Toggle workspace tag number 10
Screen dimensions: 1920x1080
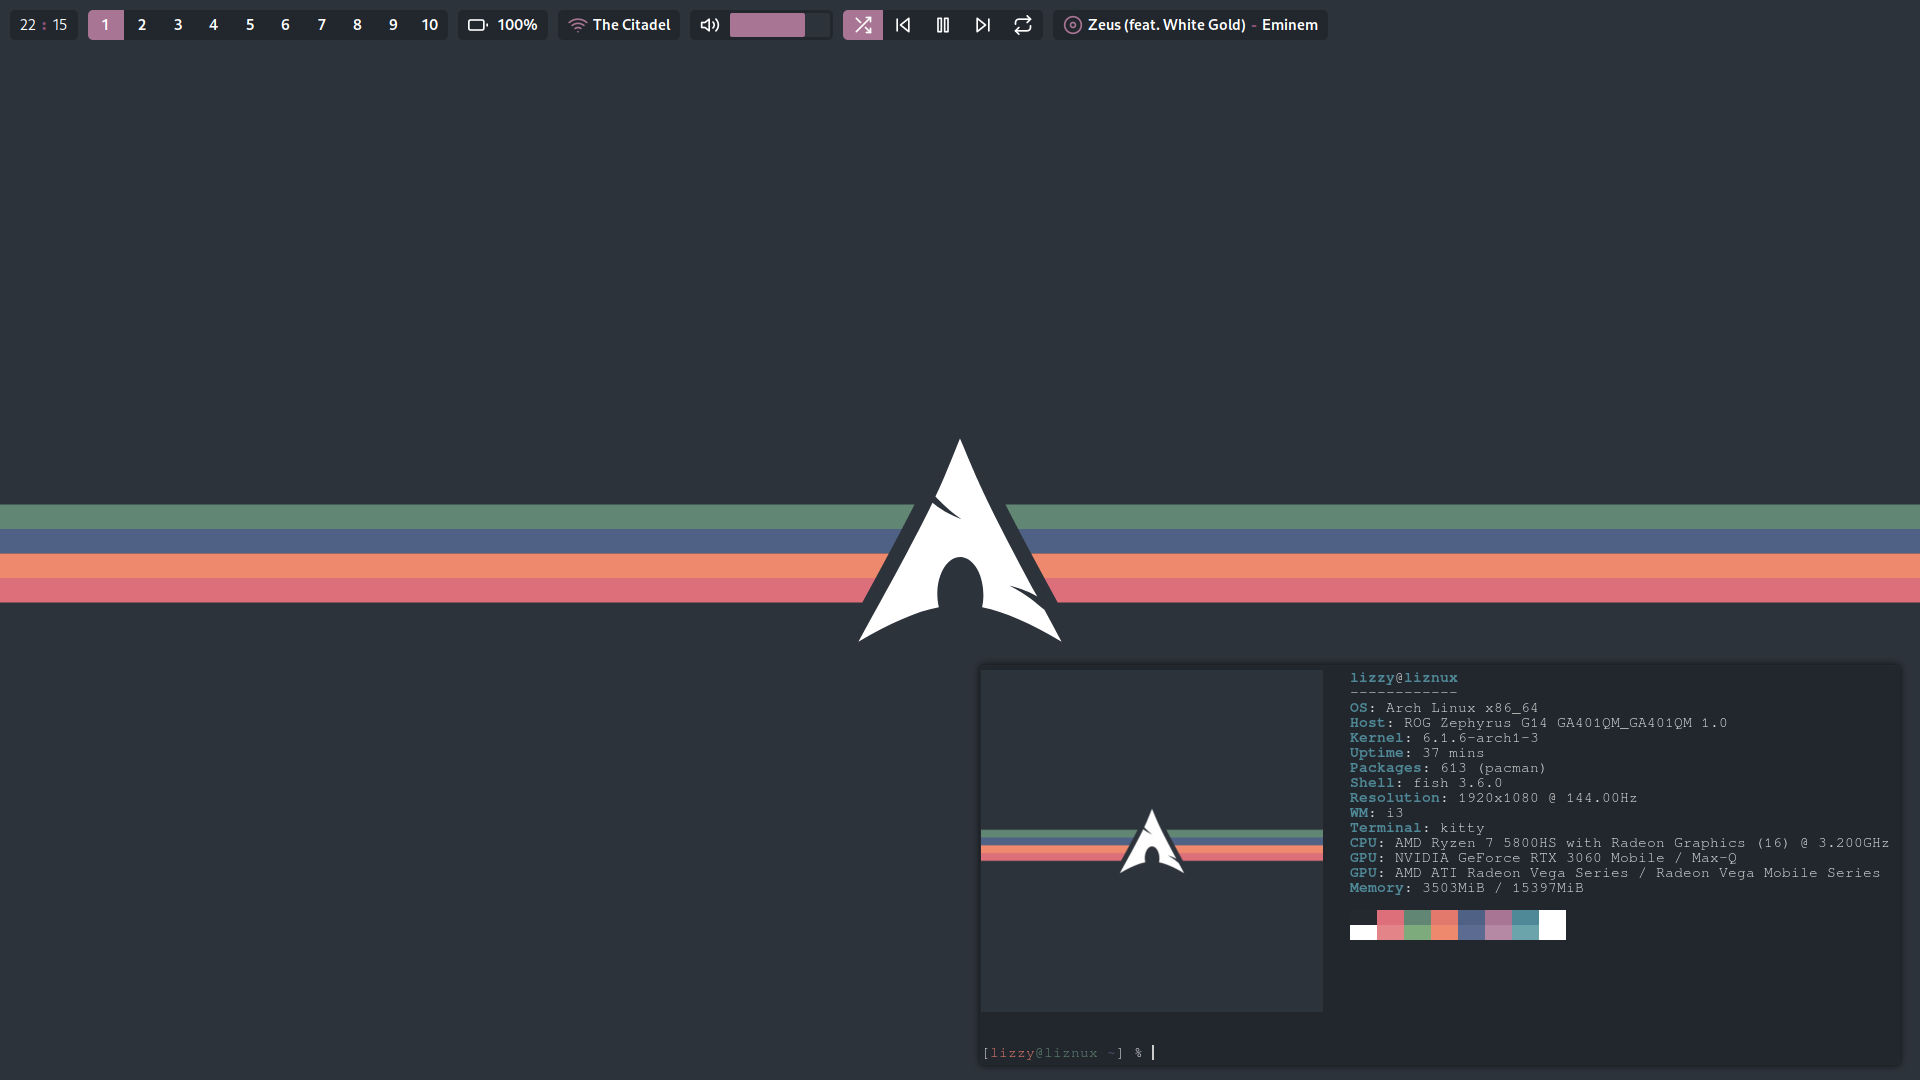pos(430,24)
